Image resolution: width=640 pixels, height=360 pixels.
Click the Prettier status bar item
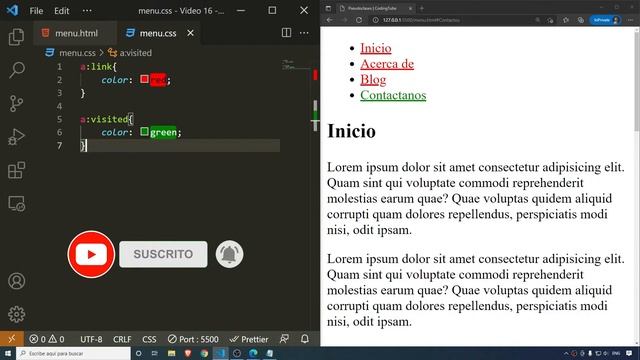(249, 339)
